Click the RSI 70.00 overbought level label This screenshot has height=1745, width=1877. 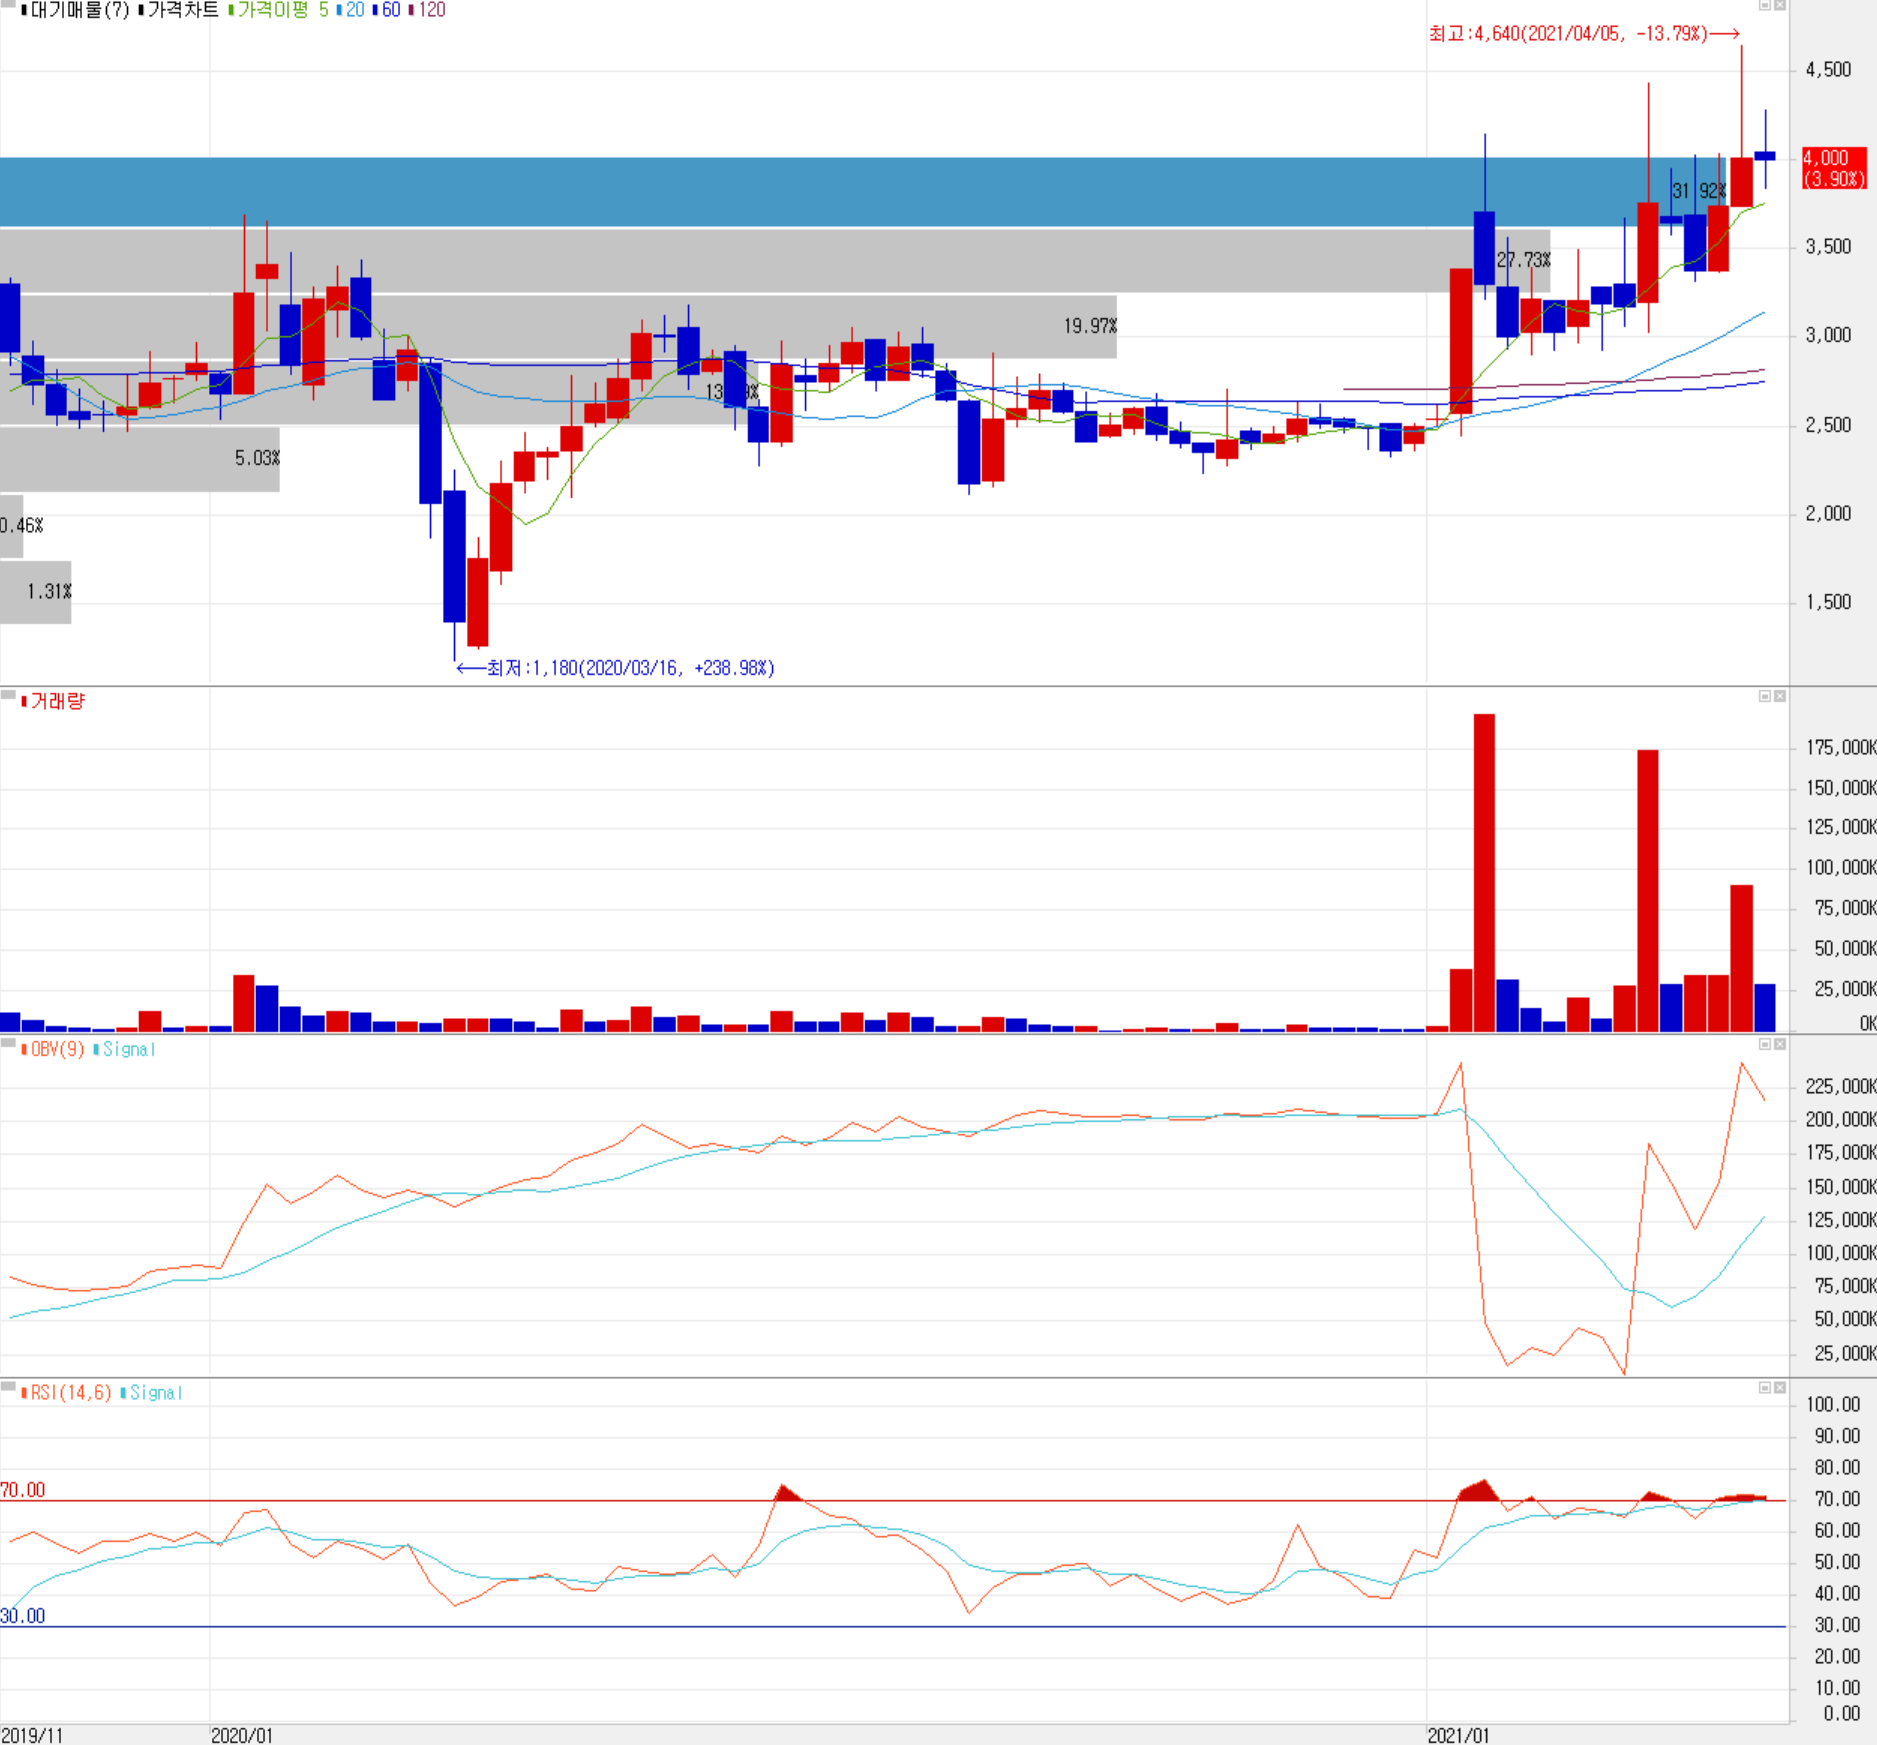(23, 1490)
